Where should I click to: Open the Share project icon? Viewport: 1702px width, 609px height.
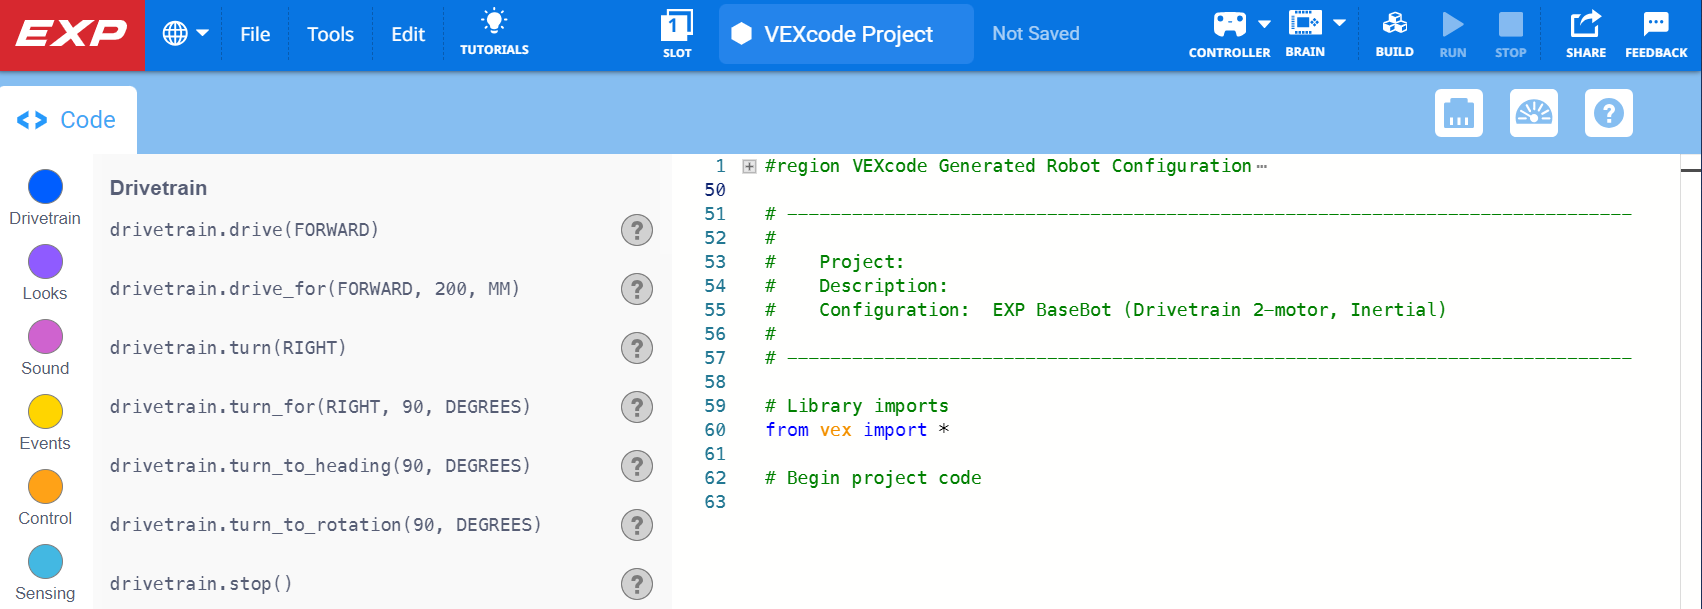tap(1585, 24)
